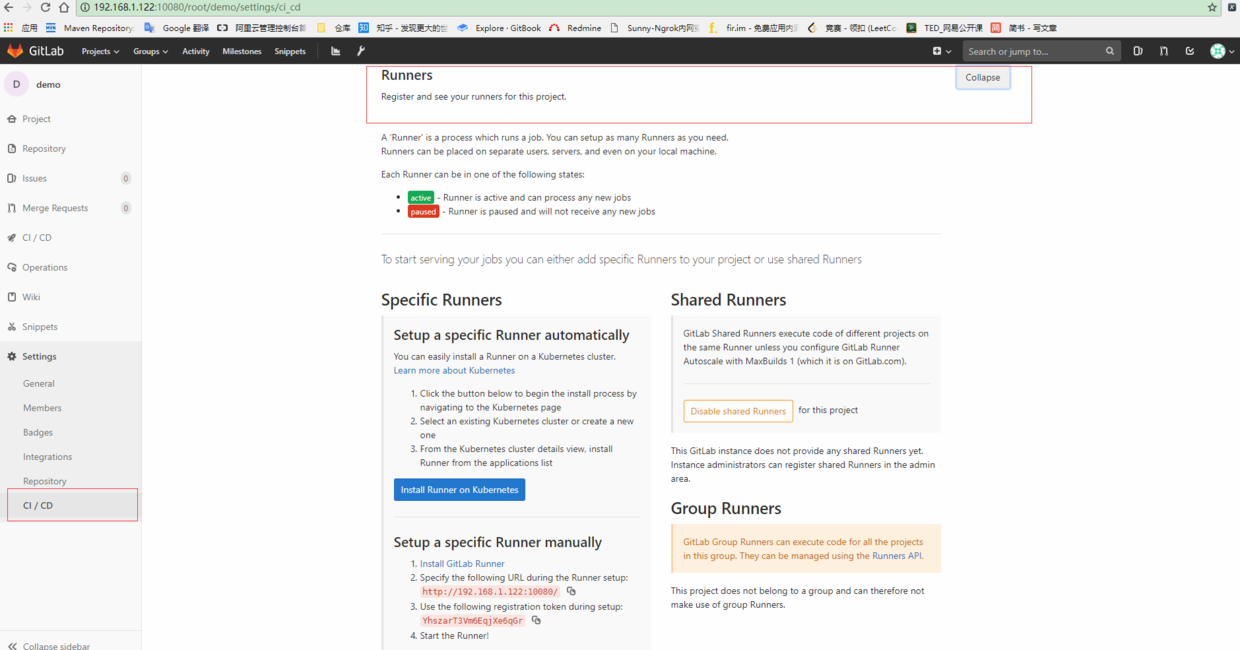Click the GitLab logo in the navbar

coord(35,51)
